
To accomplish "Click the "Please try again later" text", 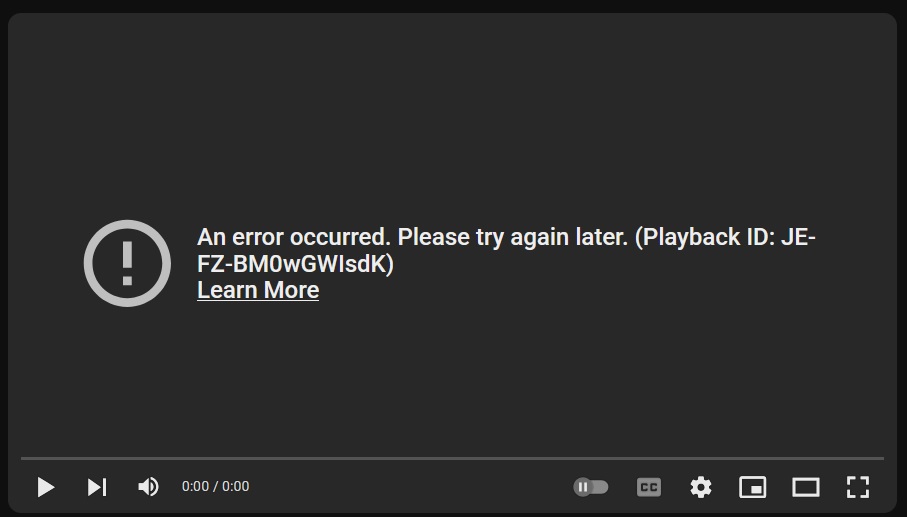I will (x=513, y=237).
